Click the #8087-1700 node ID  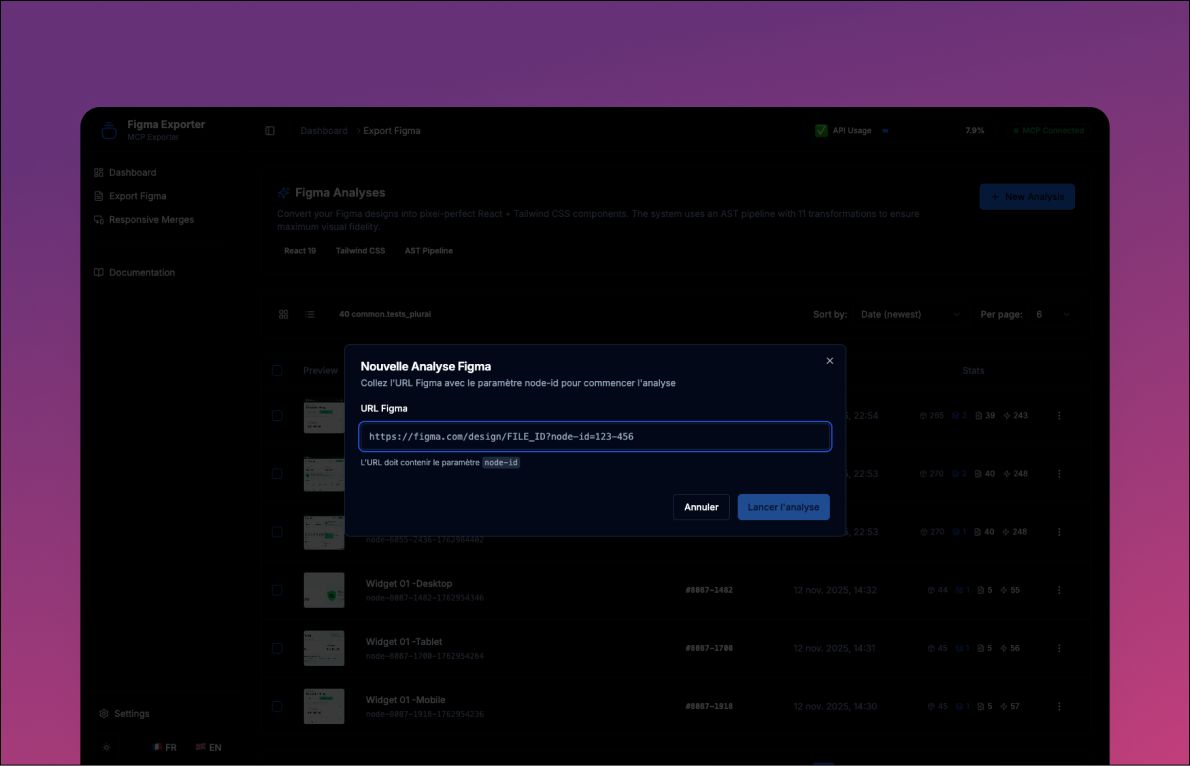pos(709,648)
